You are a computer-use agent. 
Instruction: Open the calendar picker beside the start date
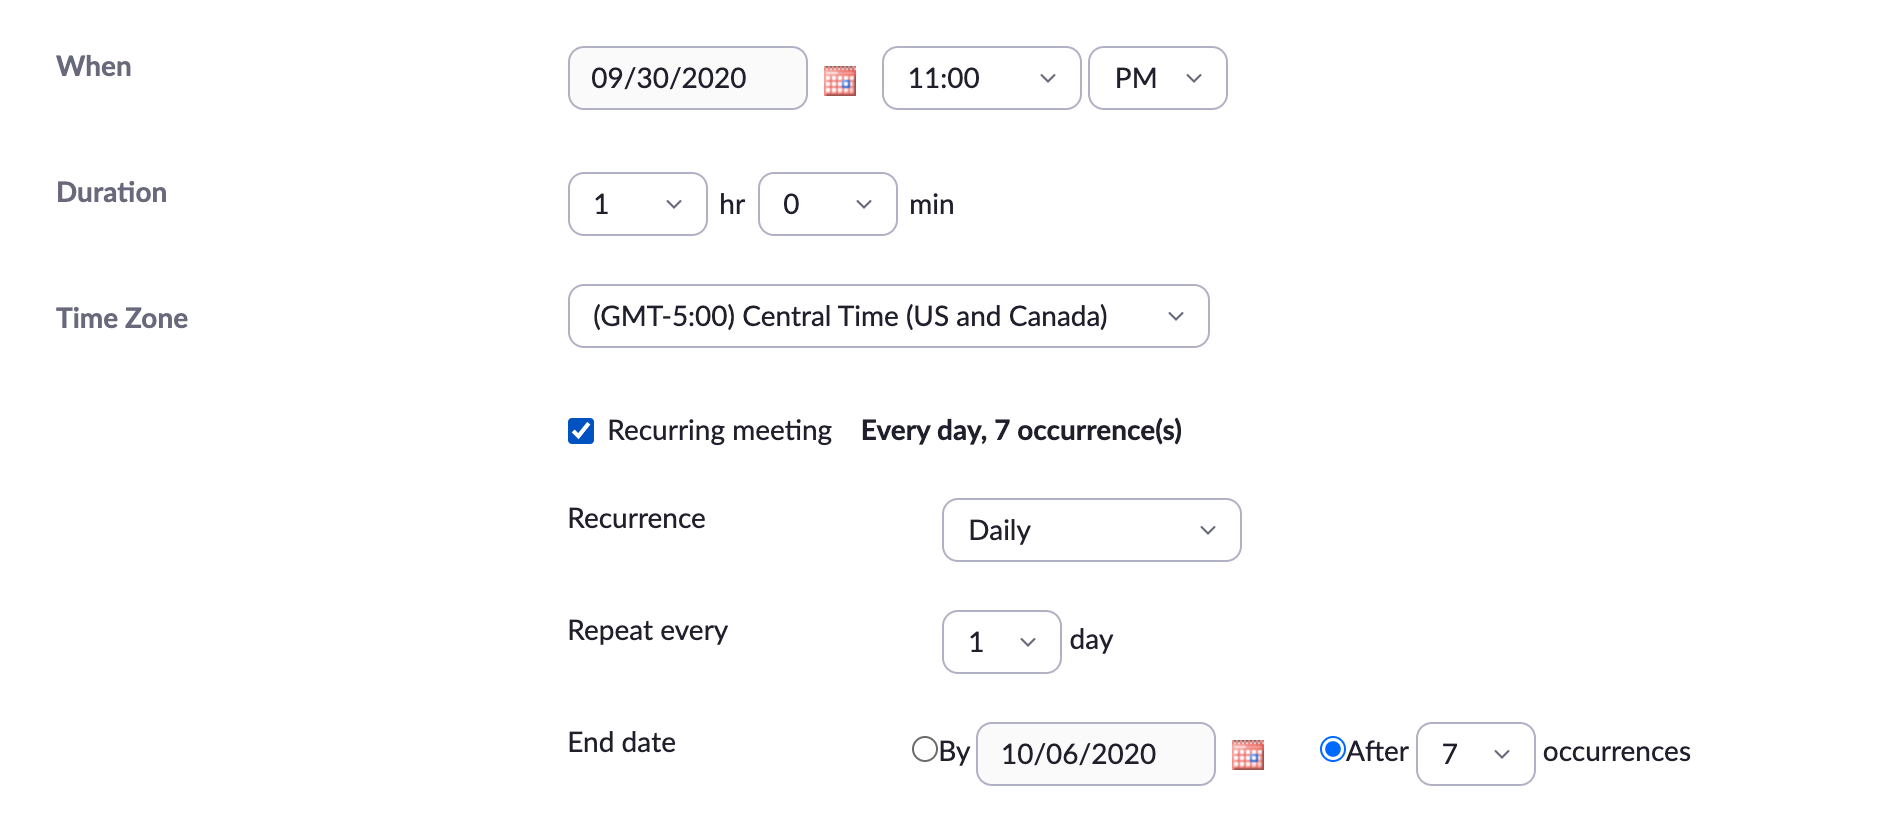[840, 80]
